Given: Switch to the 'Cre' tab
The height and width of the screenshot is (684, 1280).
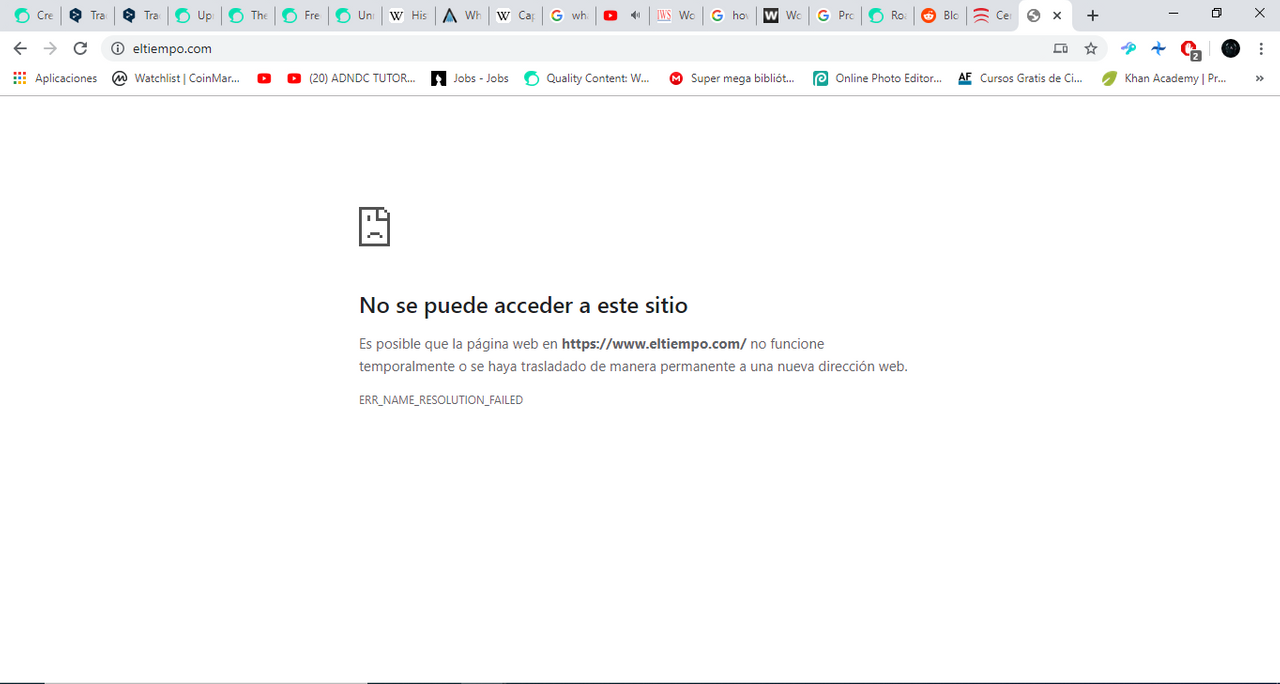Looking at the screenshot, I should 33,16.
